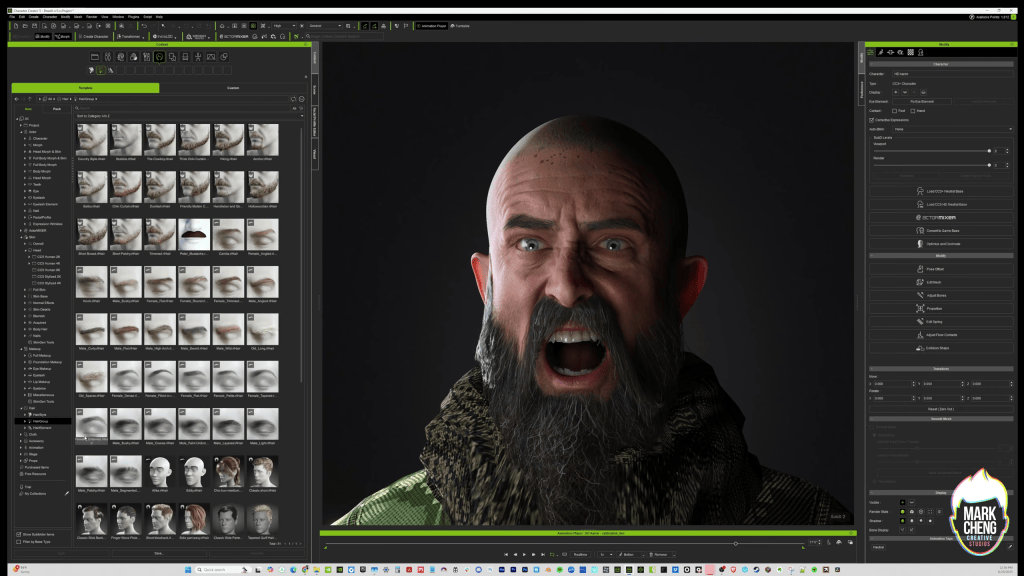This screenshot has height=576, width=1024.
Task: Click Windows Start button on taskbar
Action: pyautogui.click(x=188, y=569)
